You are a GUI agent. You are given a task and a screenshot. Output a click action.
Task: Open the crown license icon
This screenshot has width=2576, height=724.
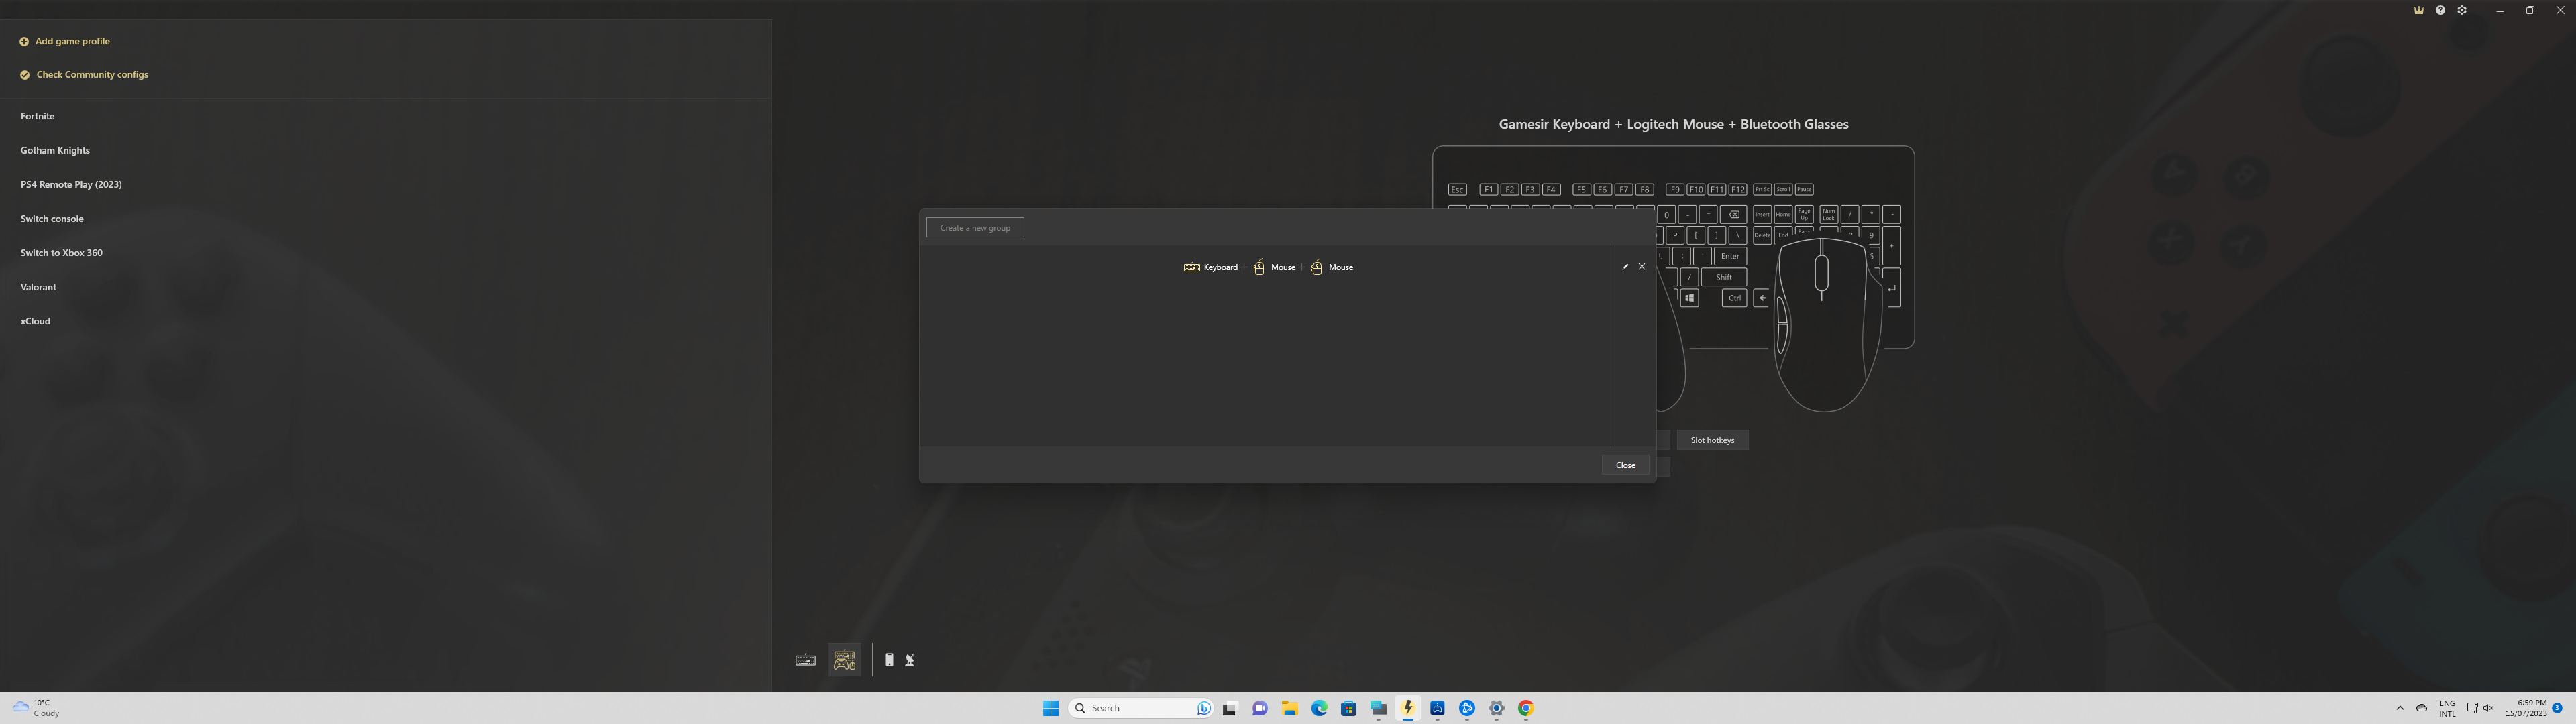[2419, 10]
